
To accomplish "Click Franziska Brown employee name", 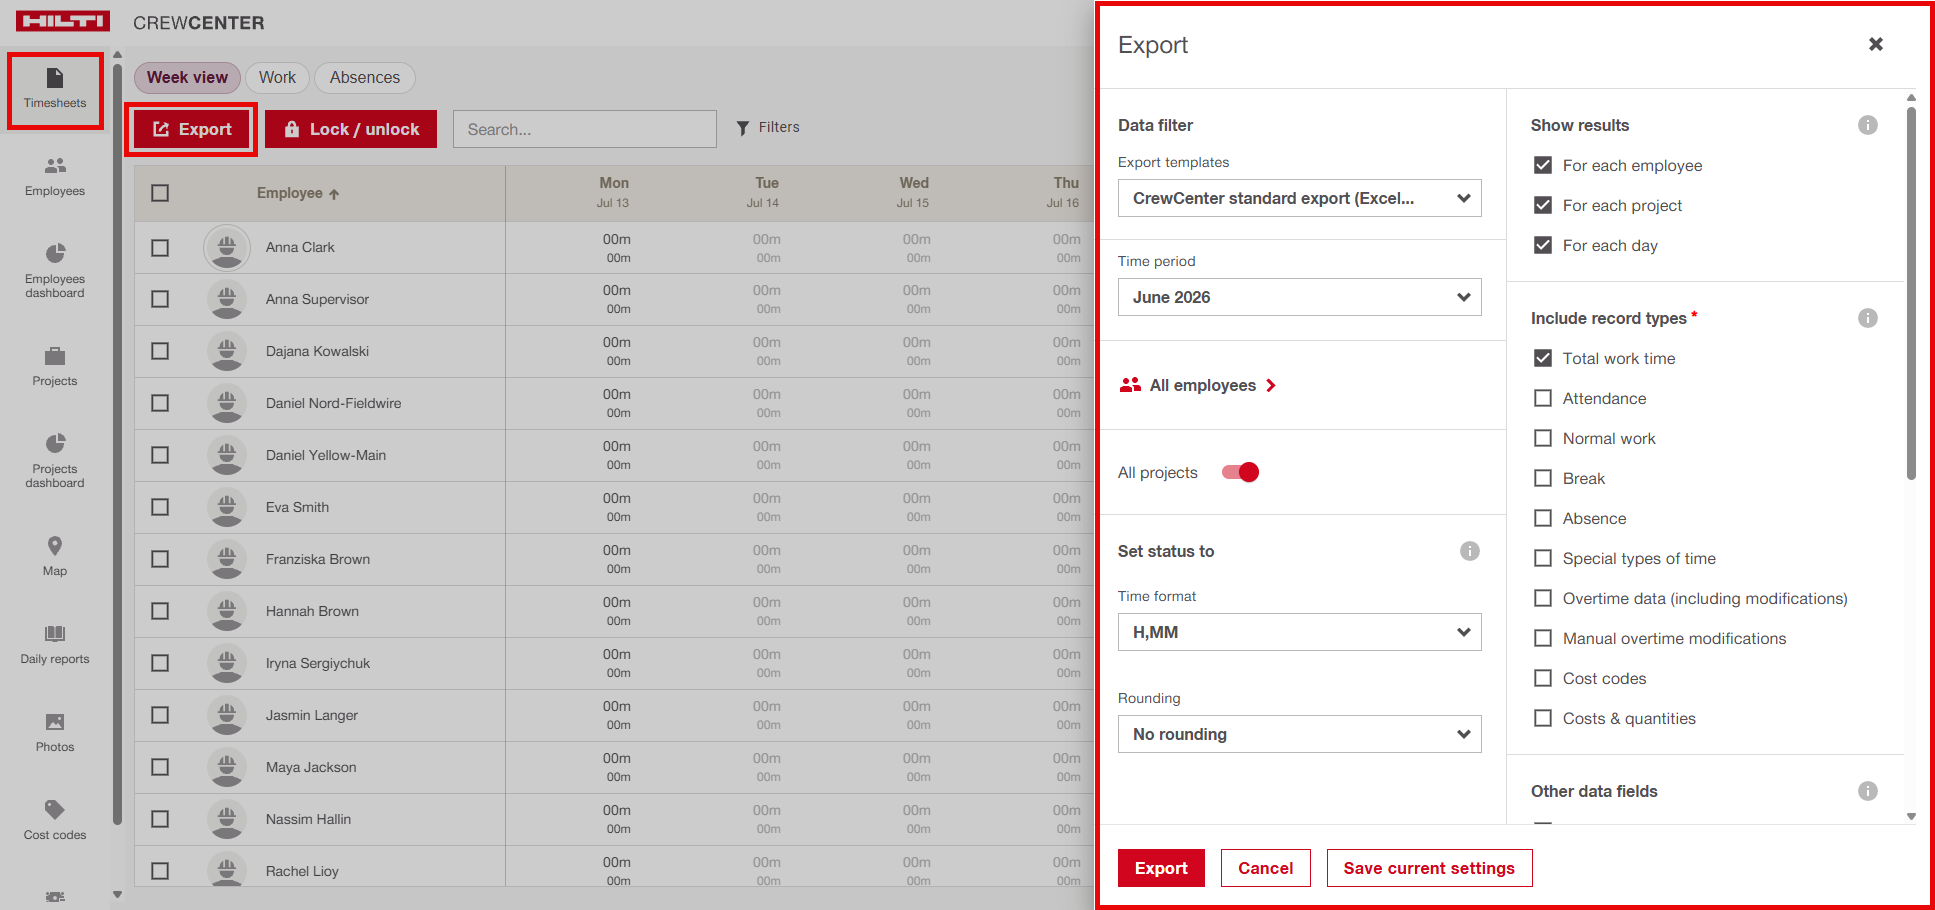I will click(x=318, y=559).
